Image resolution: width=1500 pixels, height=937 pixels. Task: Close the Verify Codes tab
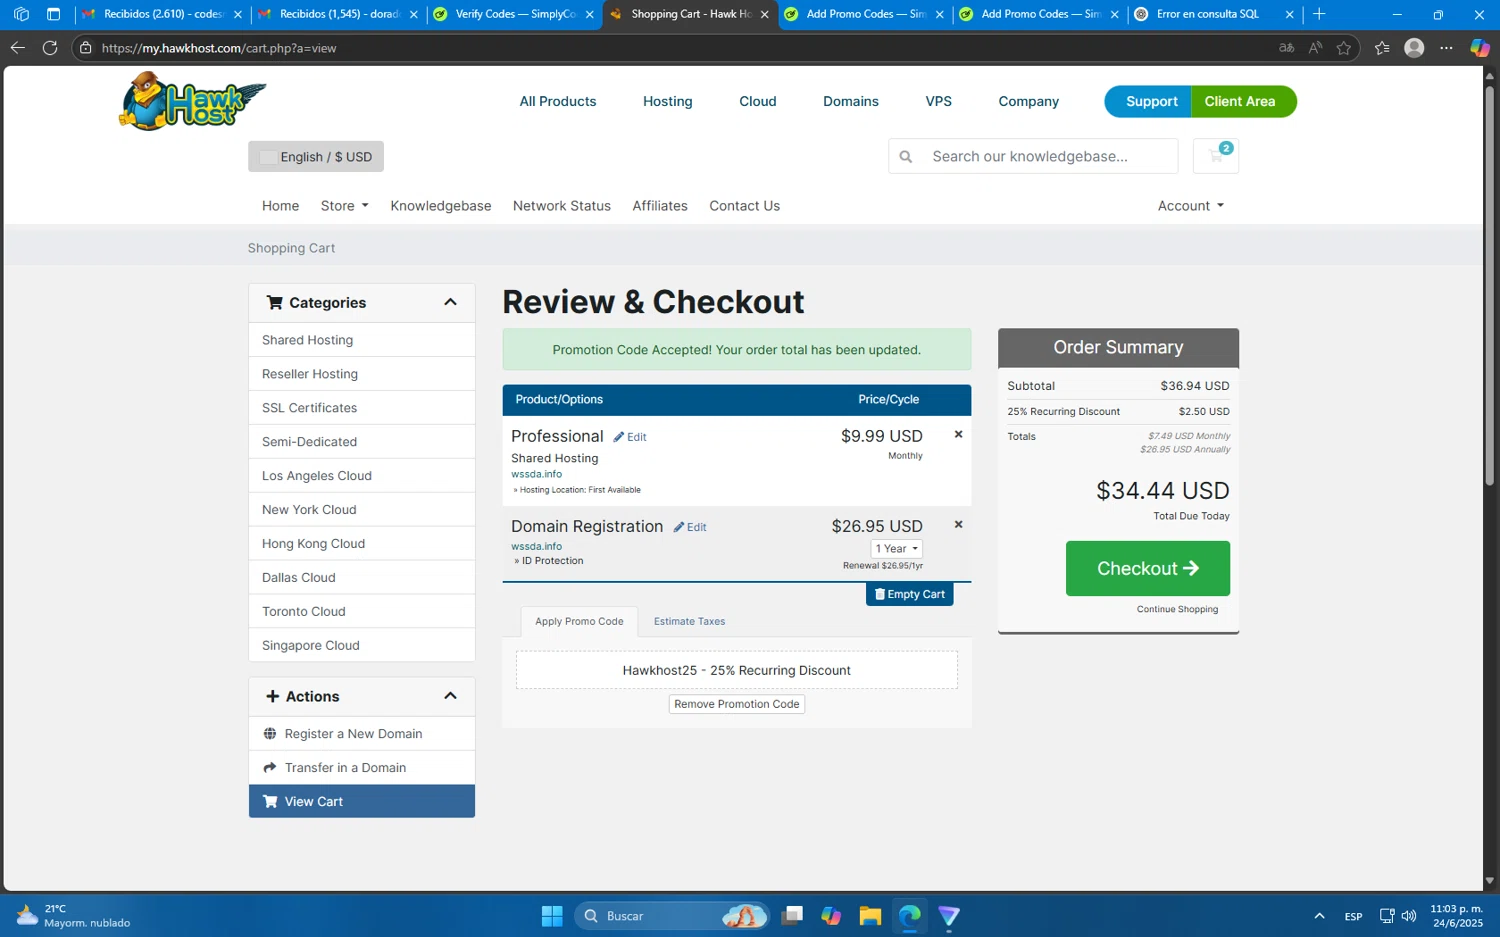(x=589, y=14)
